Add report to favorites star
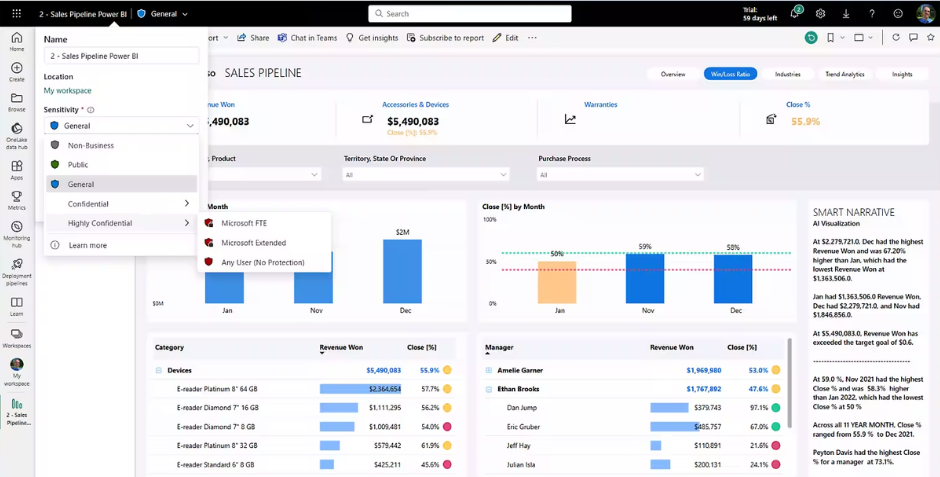Screen dimensions: 940x477 pos(930,37)
